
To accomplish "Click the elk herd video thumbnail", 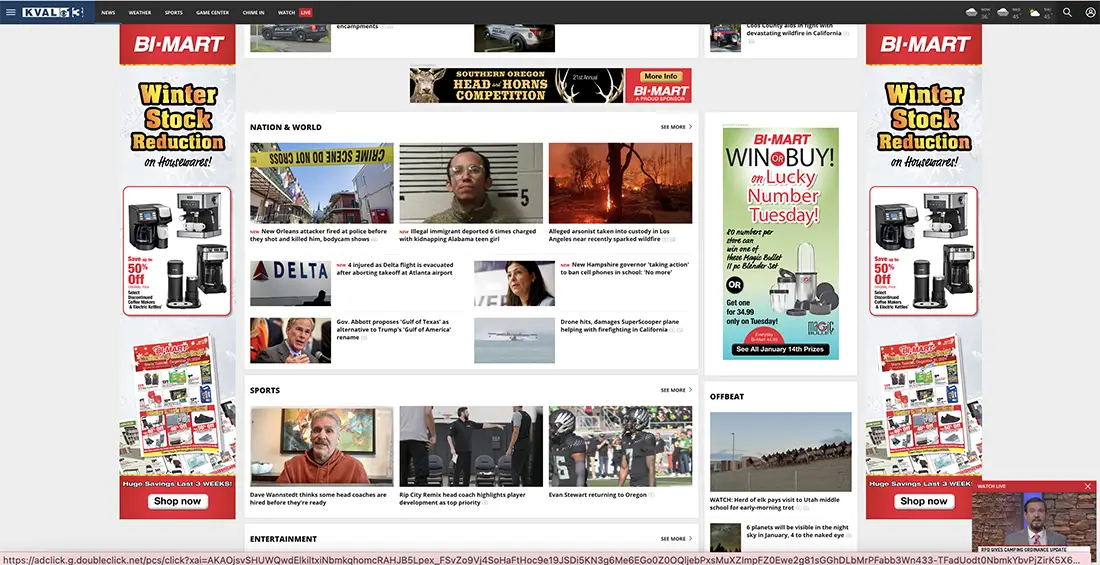I will 781,452.
